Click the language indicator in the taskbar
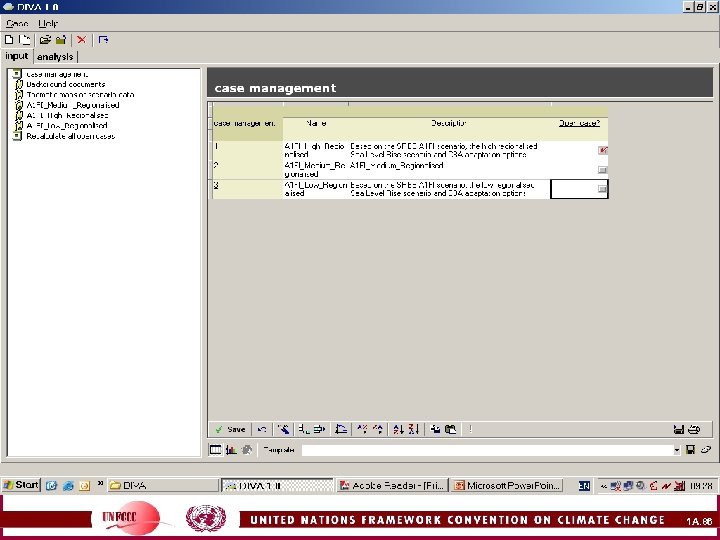 (x=584, y=485)
